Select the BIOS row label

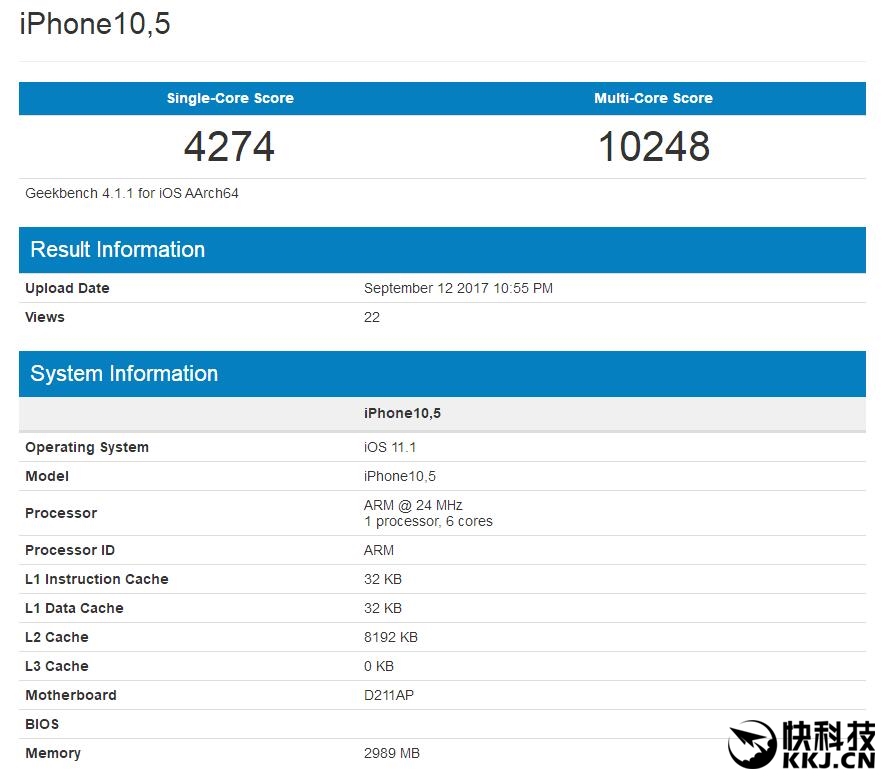tap(42, 724)
